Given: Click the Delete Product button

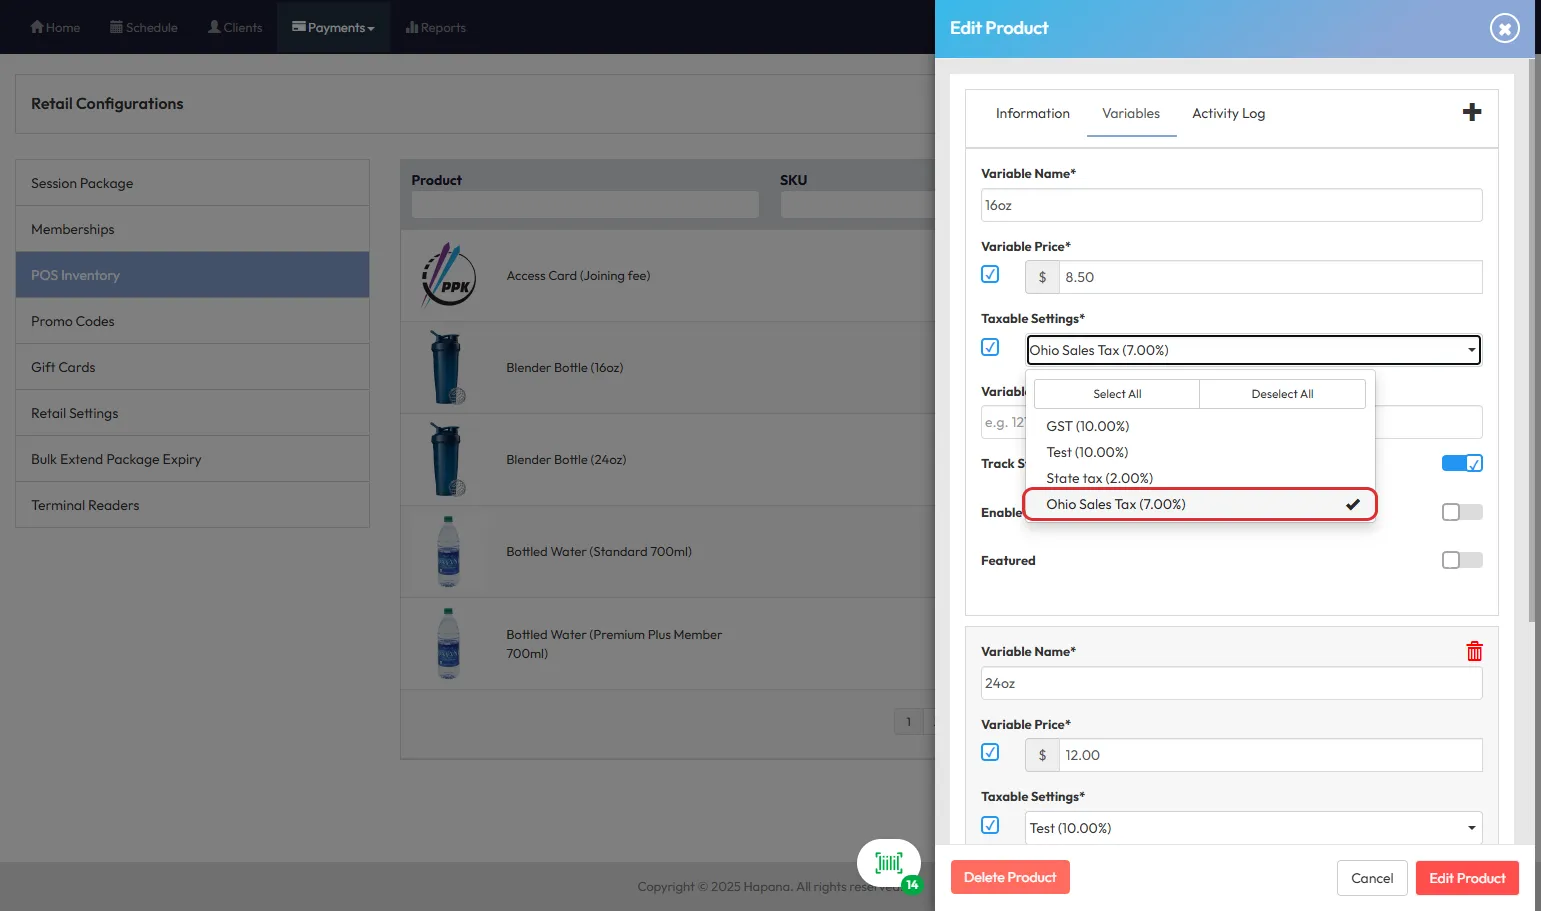Looking at the screenshot, I should pos(1009,877).
